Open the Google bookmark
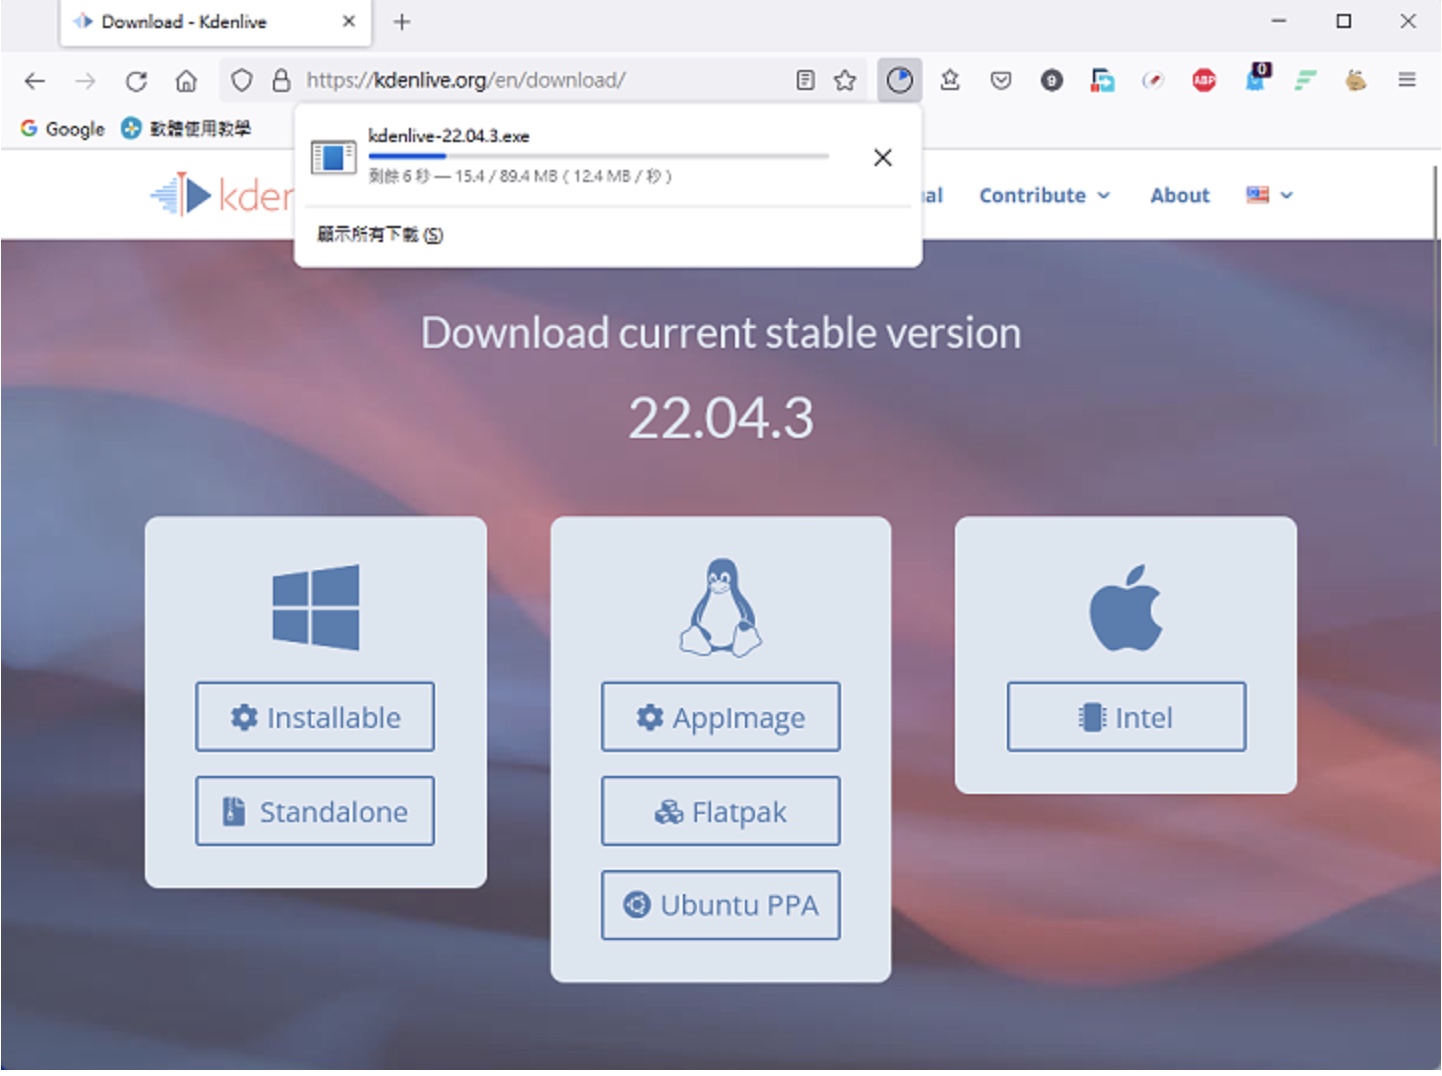The image size is (1442, 1076). click(62, 129)
